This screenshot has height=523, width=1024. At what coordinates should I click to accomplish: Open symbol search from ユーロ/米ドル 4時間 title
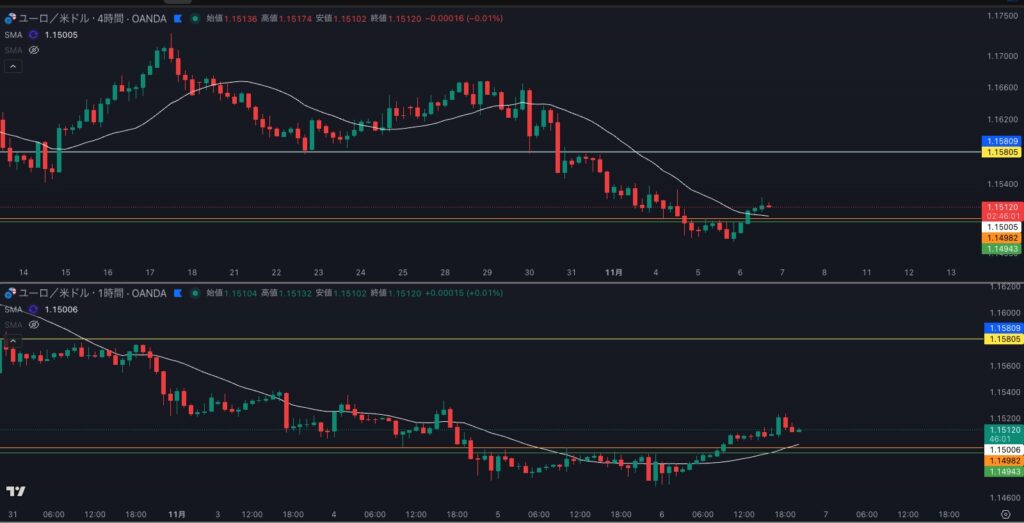(x=92, y=18)
